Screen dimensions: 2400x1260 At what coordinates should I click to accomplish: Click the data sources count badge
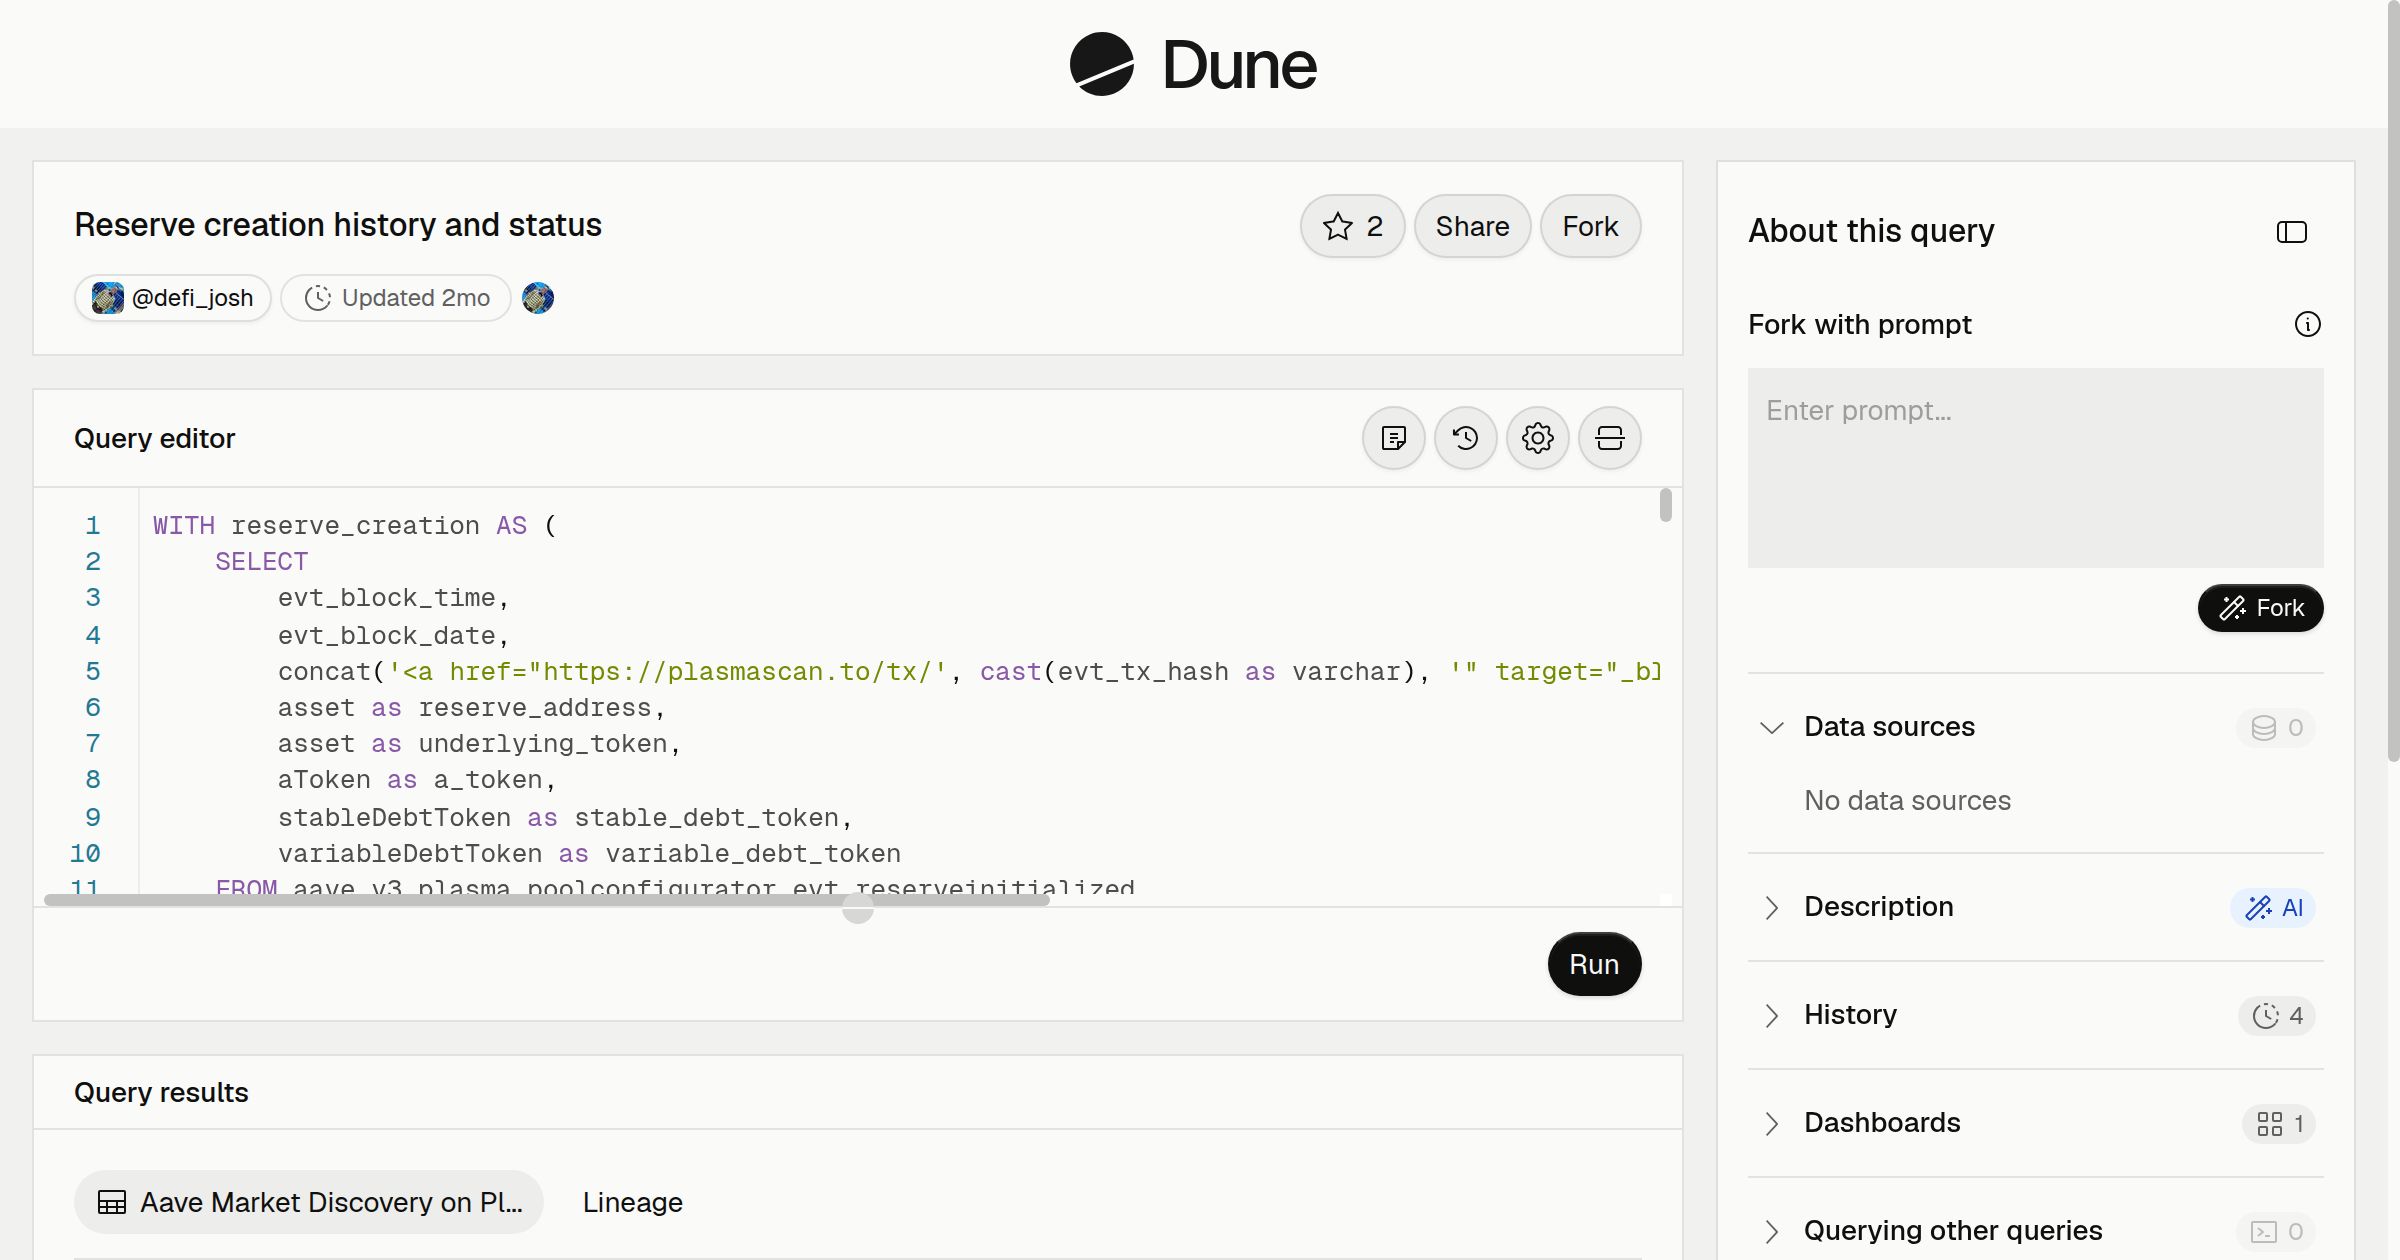(x=2276, y=727)
